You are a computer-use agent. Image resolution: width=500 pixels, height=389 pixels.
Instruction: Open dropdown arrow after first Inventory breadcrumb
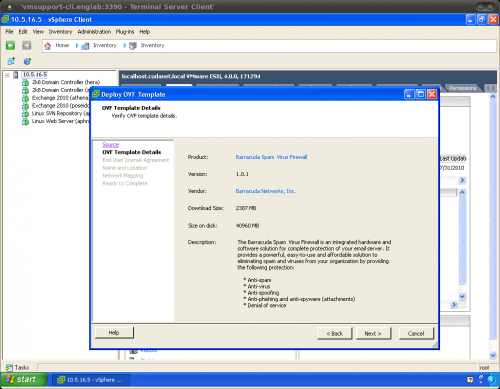click(125, 46)
